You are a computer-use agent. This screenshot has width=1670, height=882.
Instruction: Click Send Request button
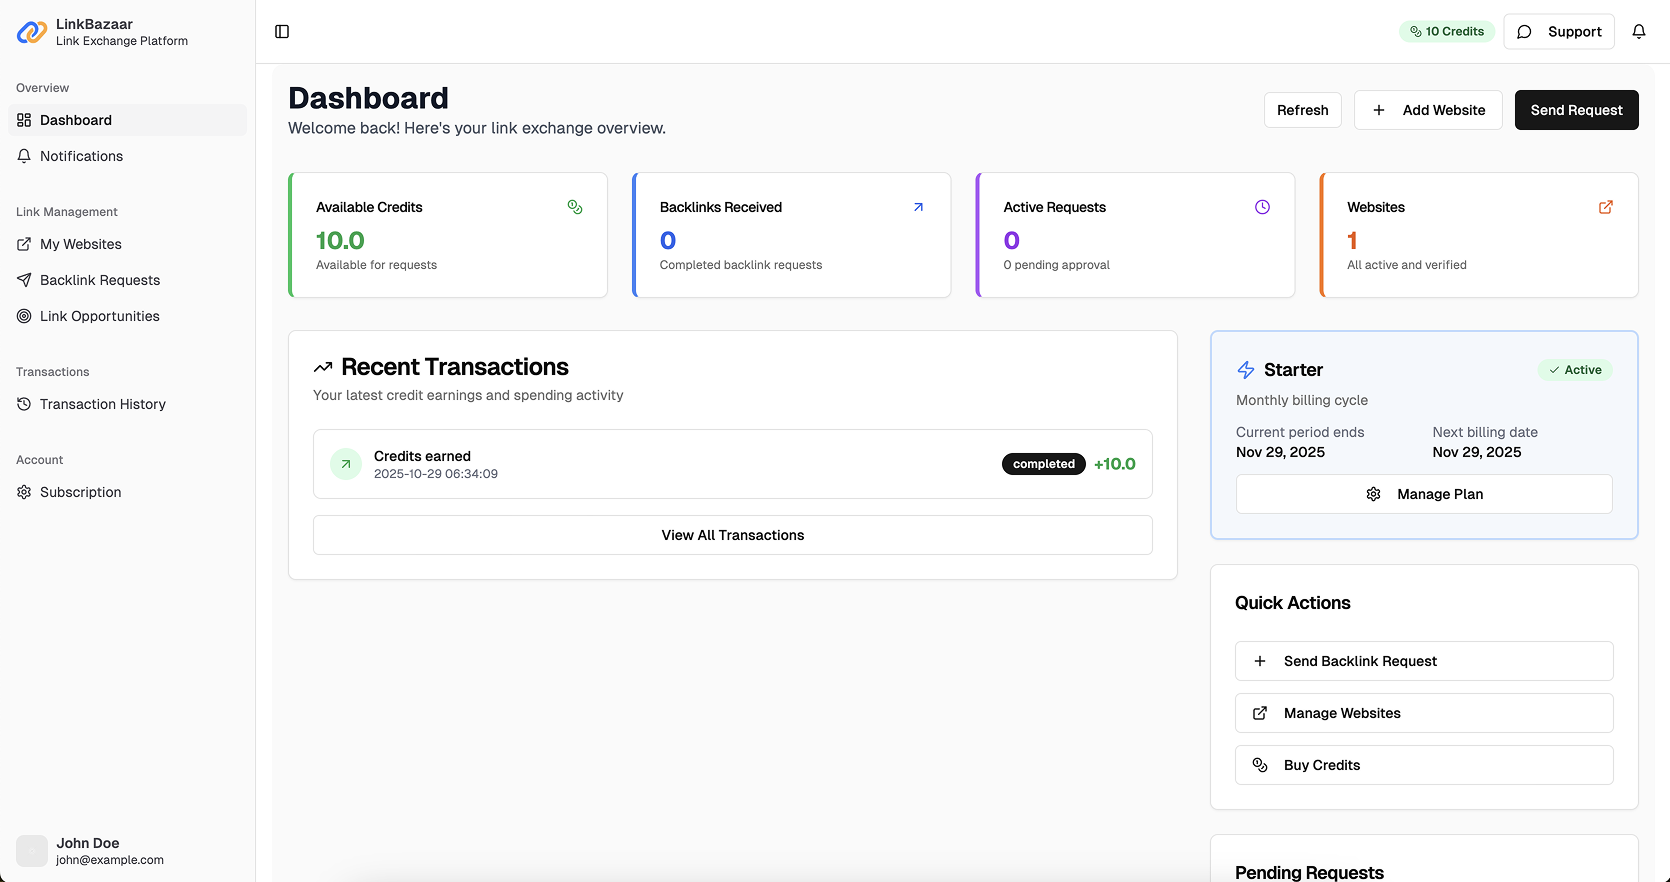(x=1577, y=110)
